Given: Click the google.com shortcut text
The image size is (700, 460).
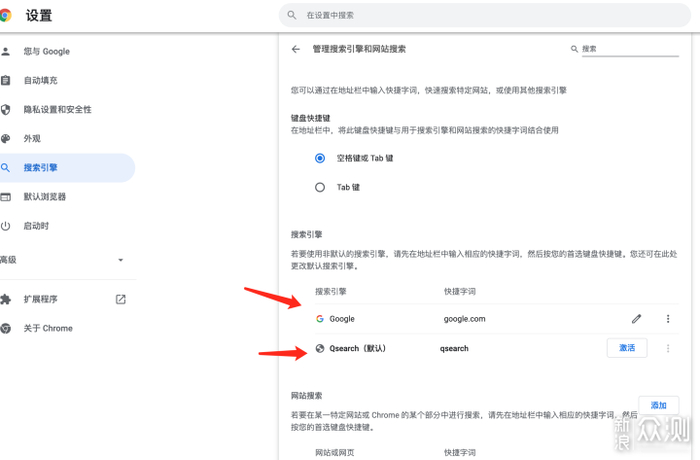Looking at the screenshot, I should [x=464, y=319].
